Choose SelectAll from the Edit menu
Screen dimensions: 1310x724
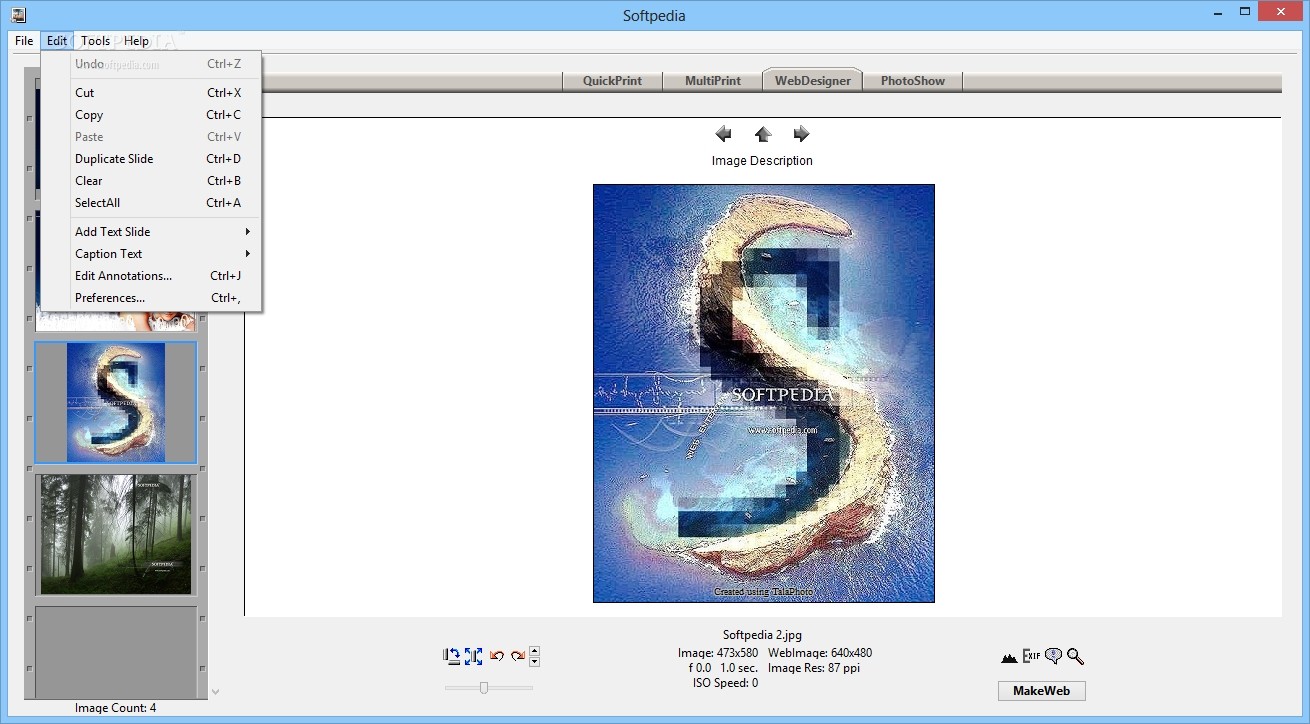click(152, 203)
